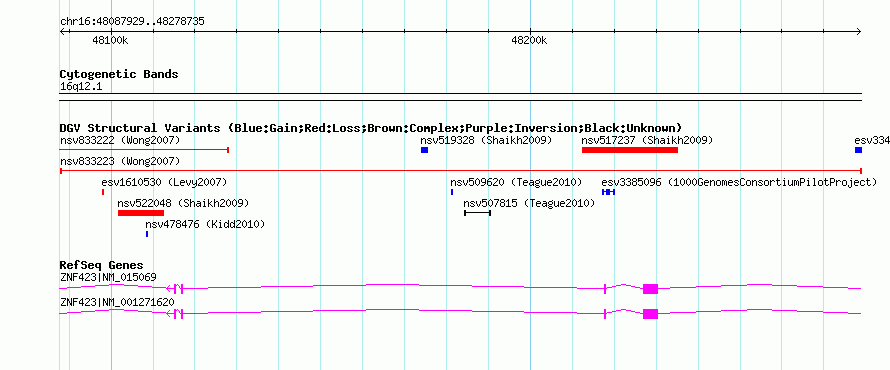Click the thin exon tick on NM_001271620
This screenshot has width=890, height=370.
pos(605,313)
